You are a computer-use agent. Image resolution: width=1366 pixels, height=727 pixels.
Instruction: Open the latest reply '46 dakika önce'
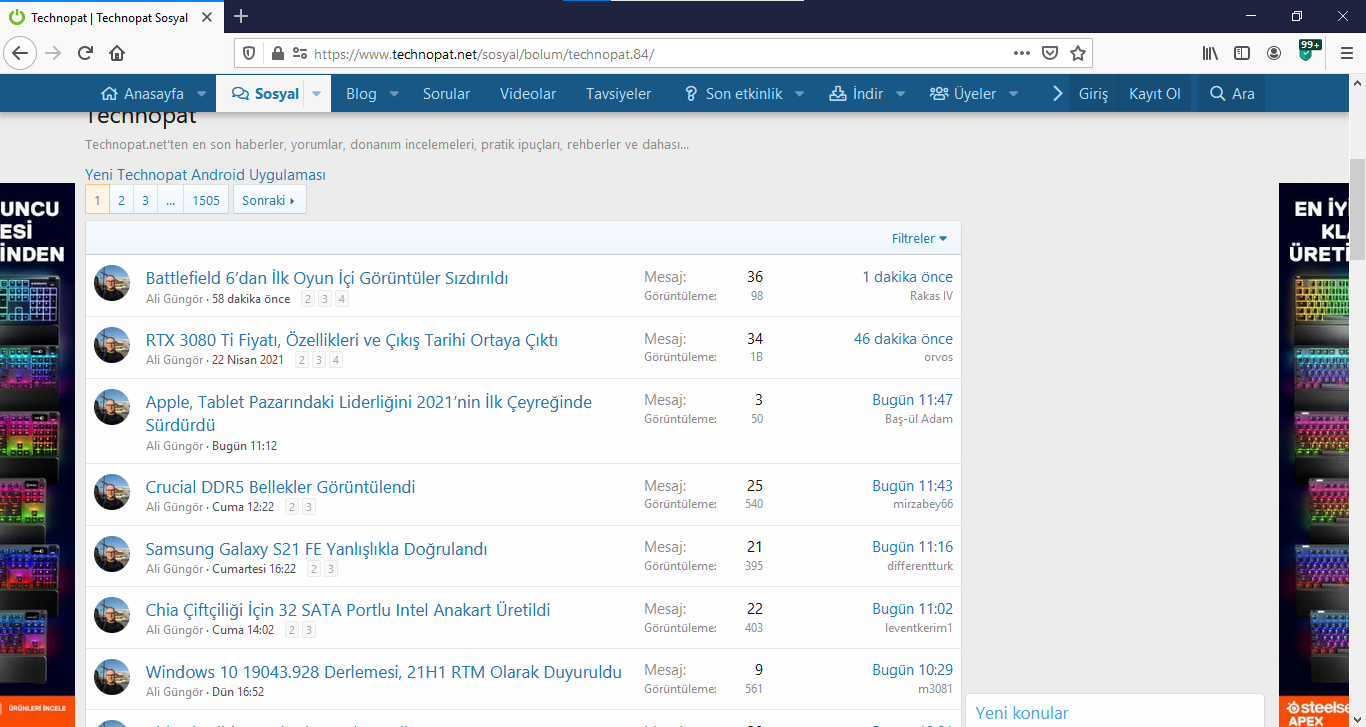point(903,339)
